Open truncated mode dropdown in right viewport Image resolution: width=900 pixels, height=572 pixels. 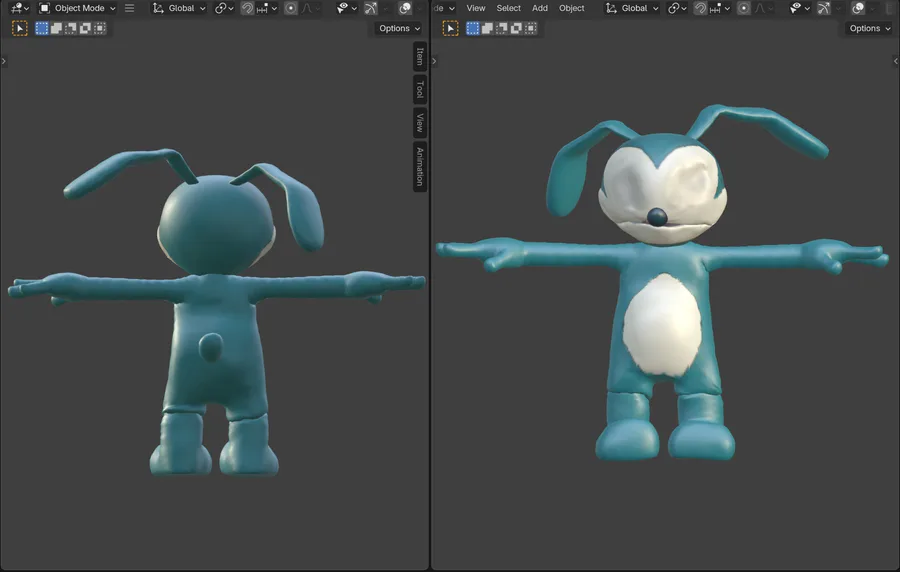tap(444, 8)
